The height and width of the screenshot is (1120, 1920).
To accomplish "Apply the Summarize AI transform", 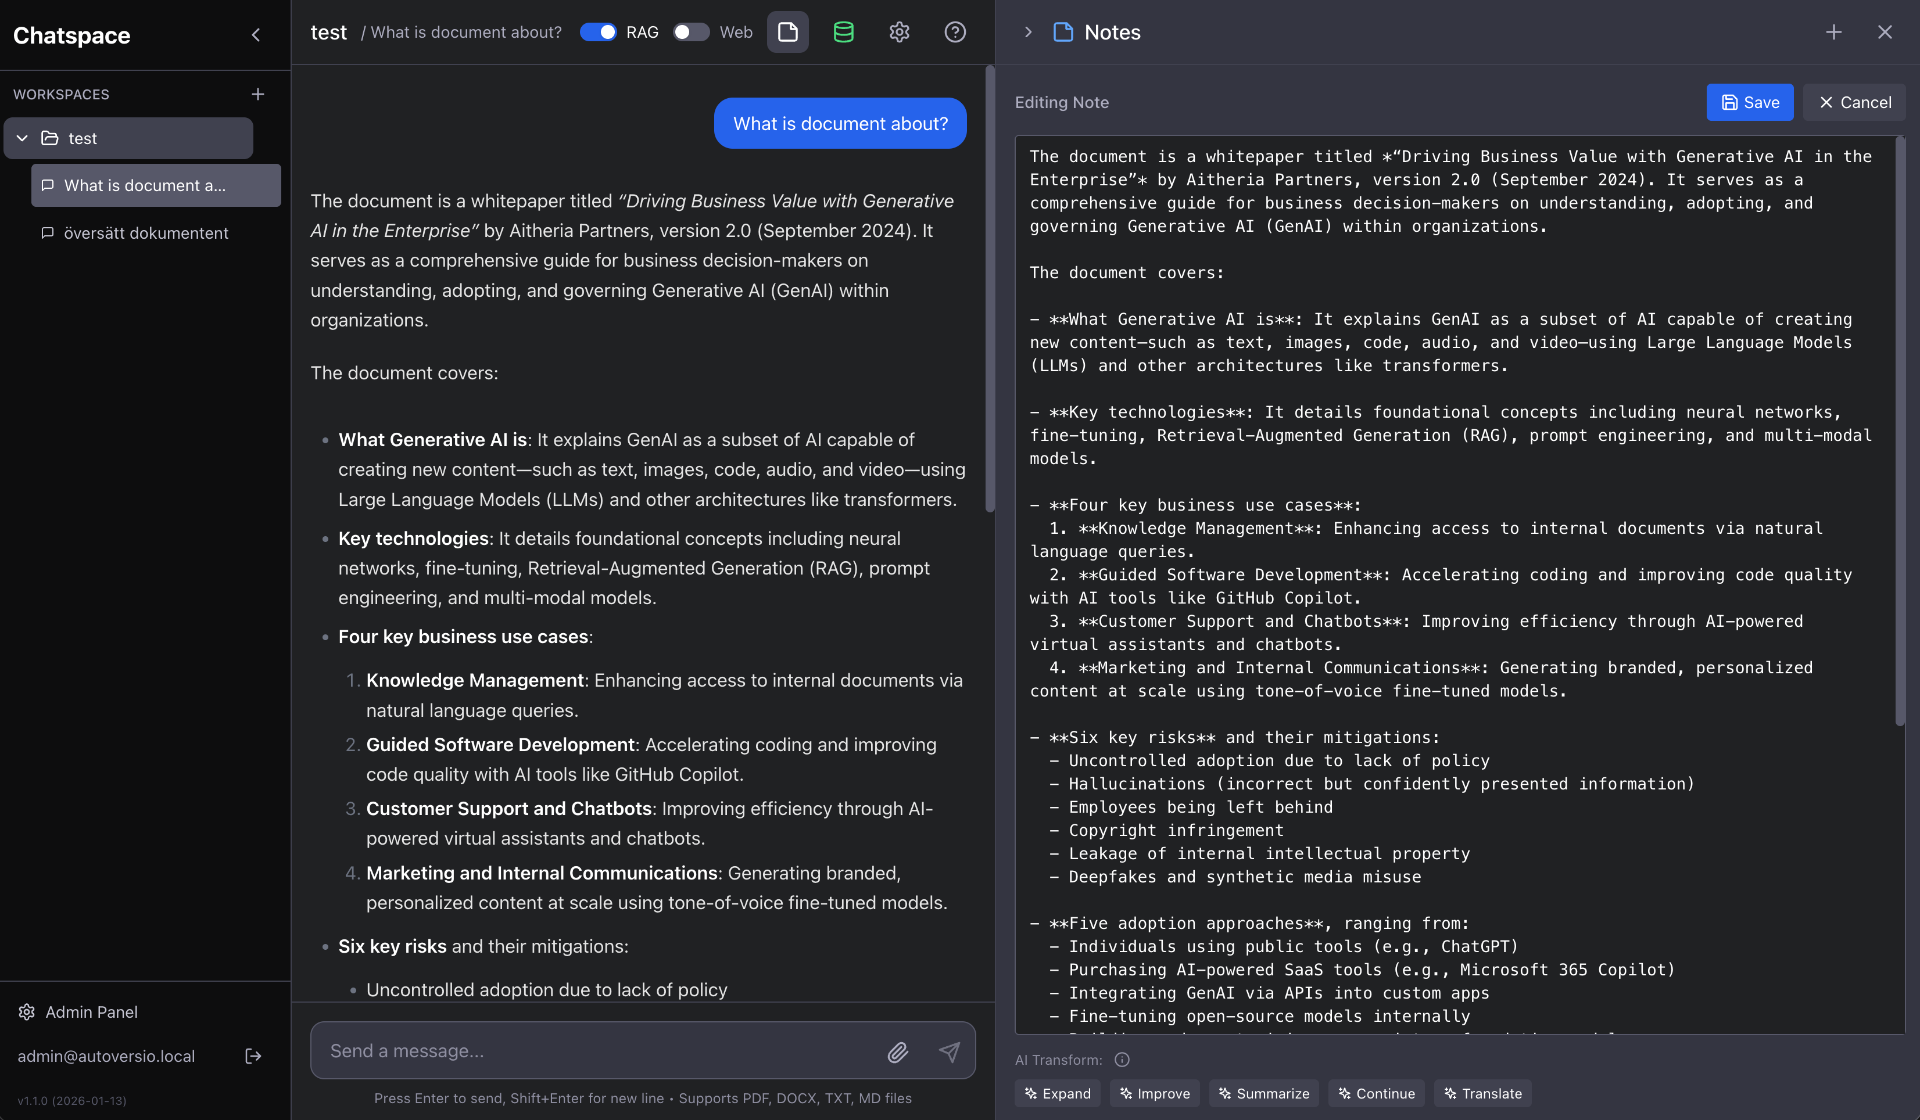I will point(1264,1094).
